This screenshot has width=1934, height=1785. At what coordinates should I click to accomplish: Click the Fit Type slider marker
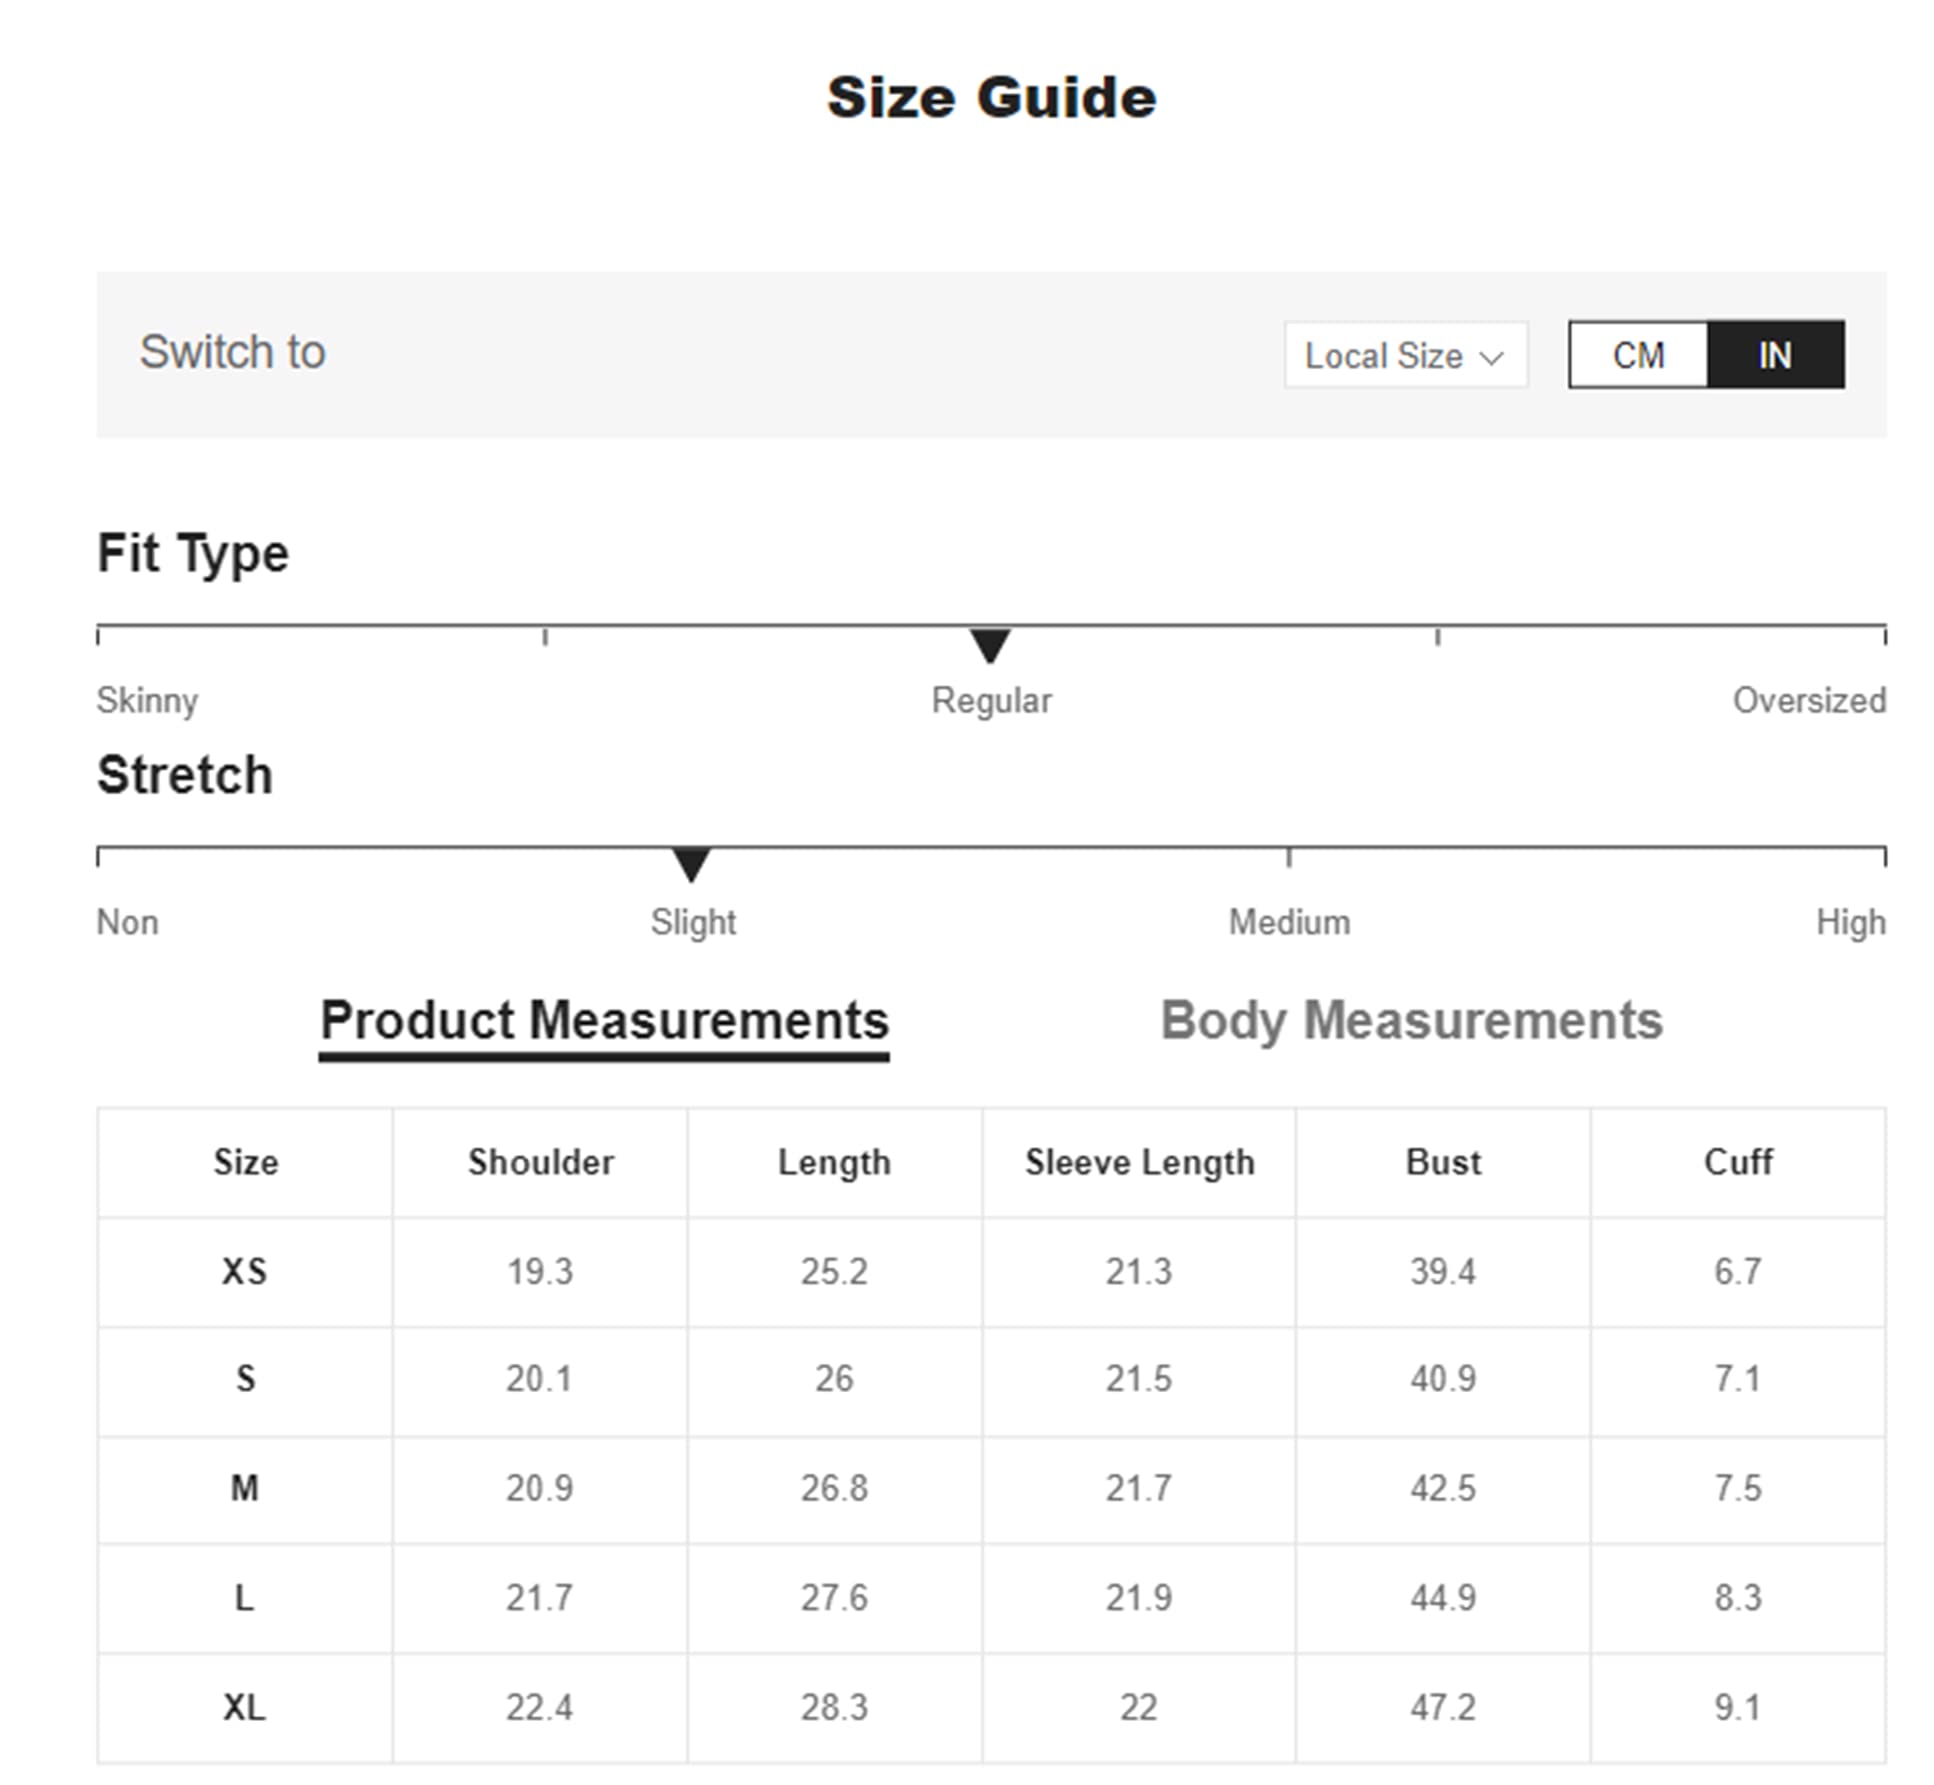pos(990,645)
